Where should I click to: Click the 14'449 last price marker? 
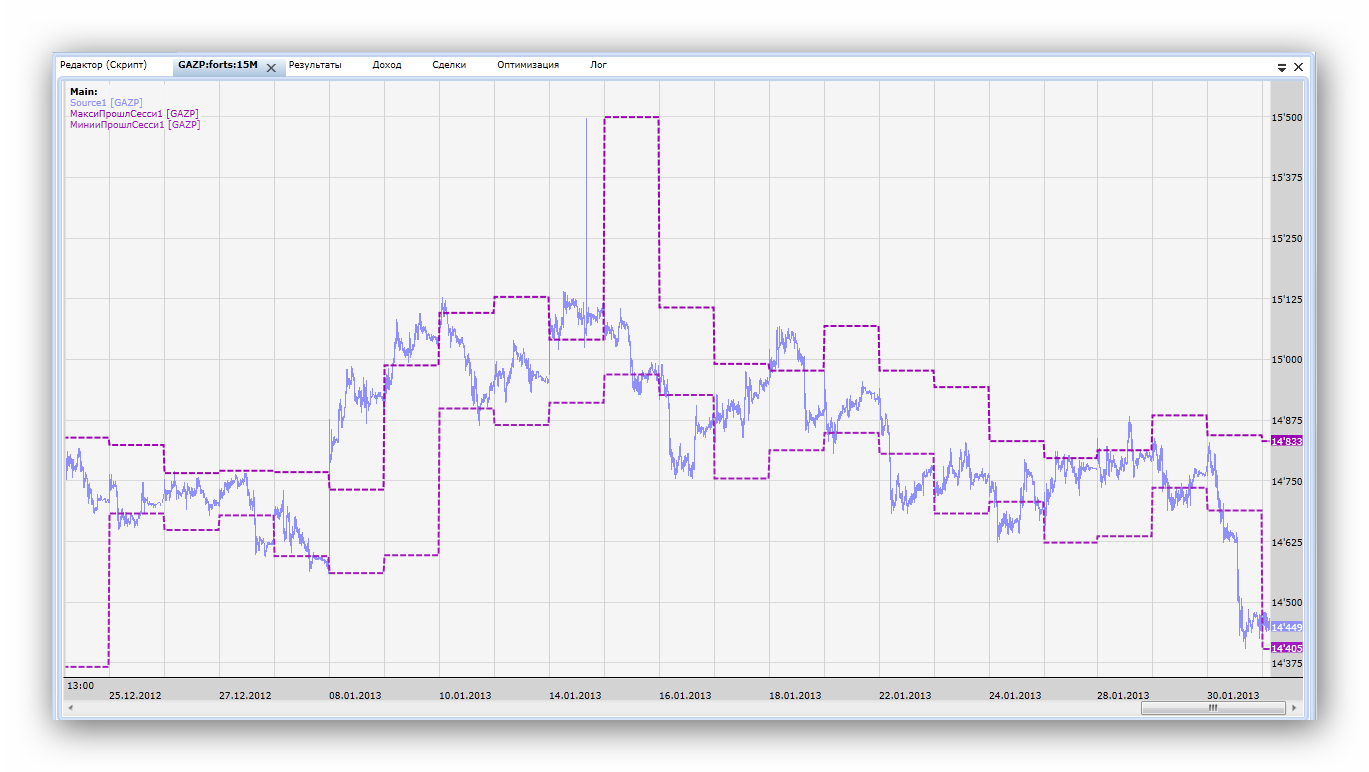1286,627
